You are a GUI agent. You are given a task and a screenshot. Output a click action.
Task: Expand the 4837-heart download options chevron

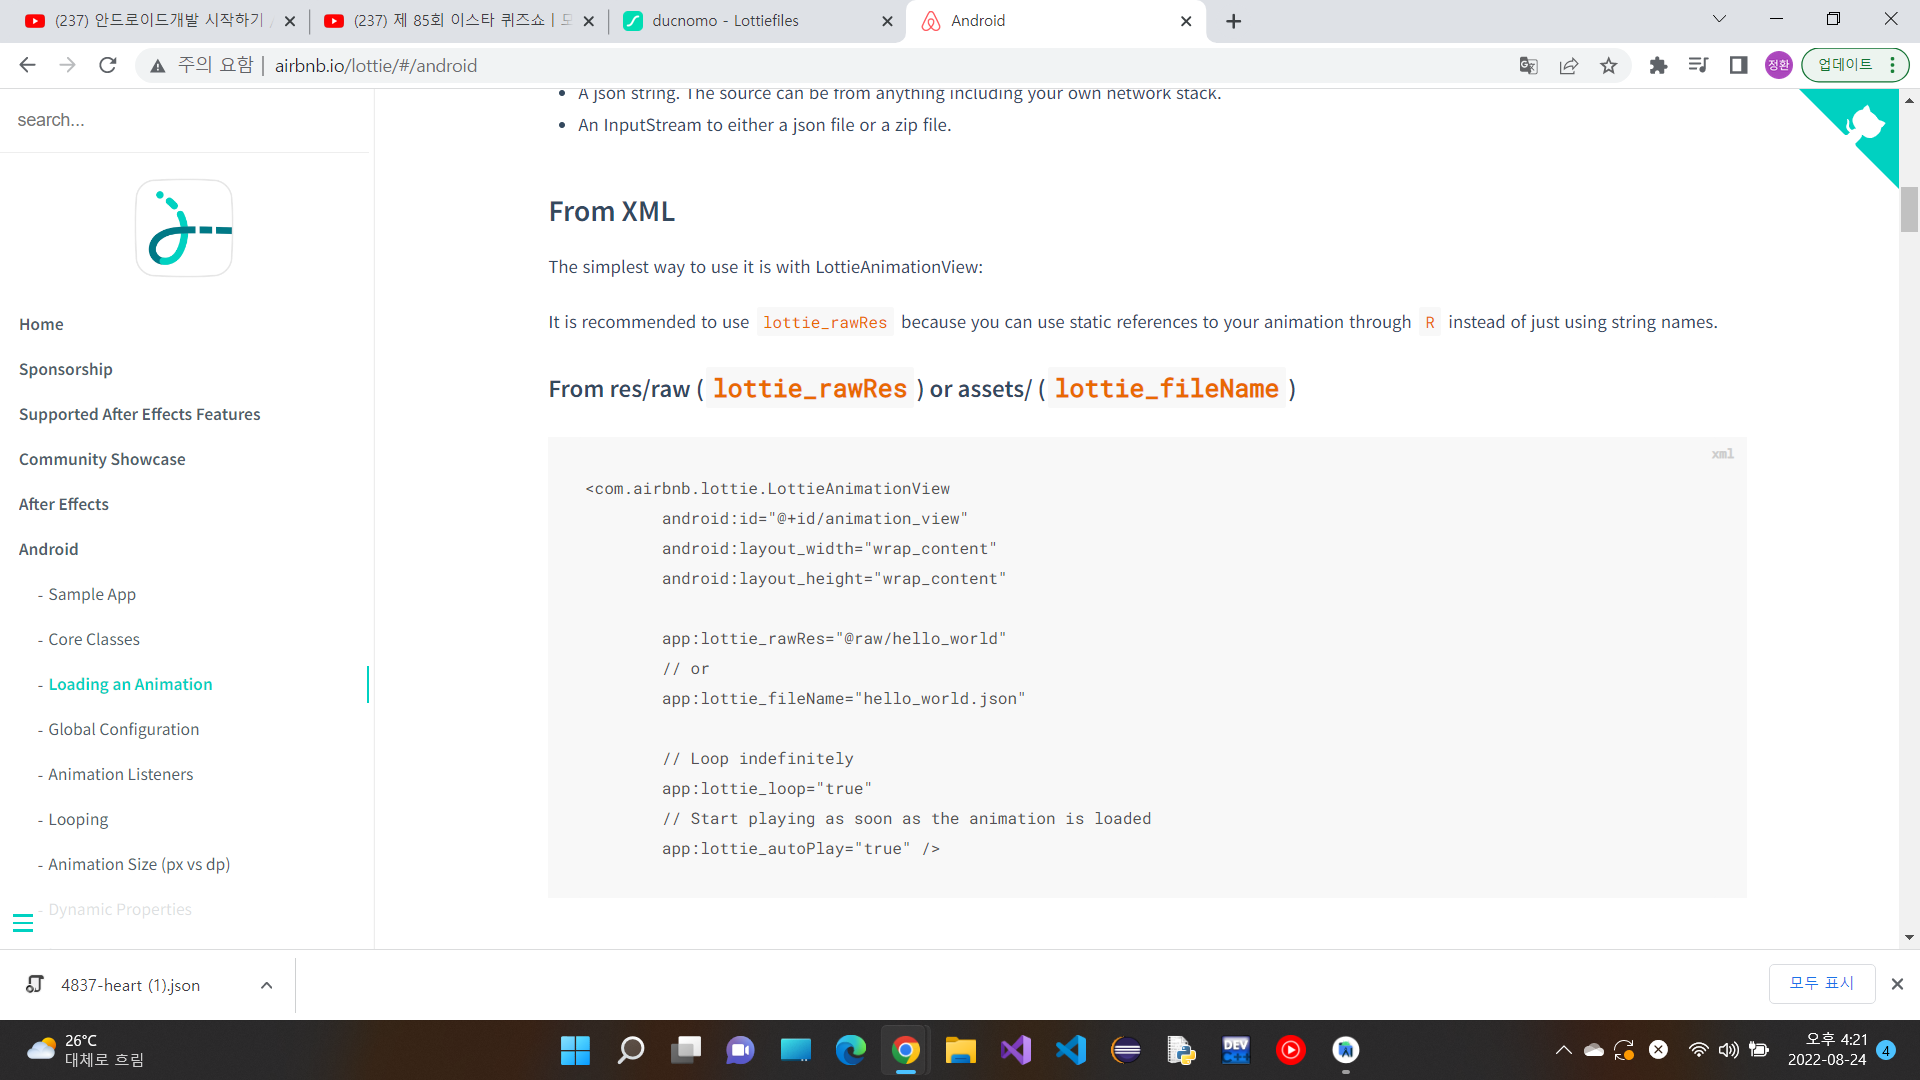pyautogui.click(x=266, y=985)
